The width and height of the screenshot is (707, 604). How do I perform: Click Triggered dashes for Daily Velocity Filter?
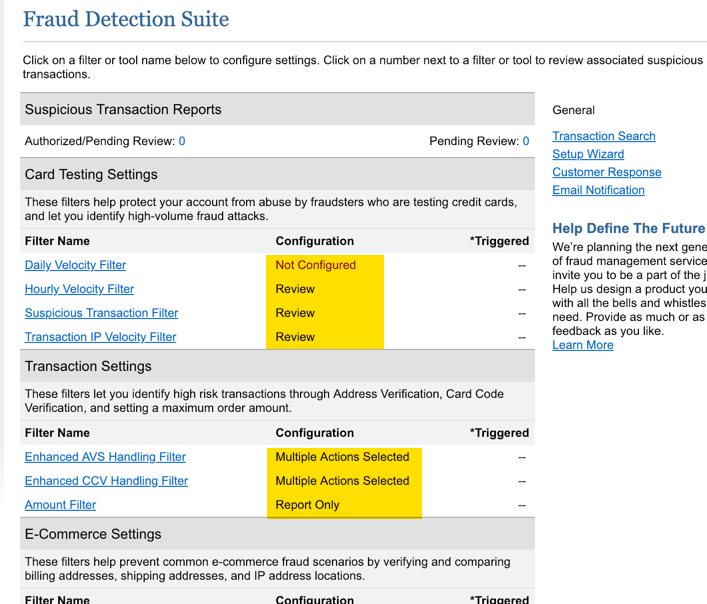coord(522,265)
